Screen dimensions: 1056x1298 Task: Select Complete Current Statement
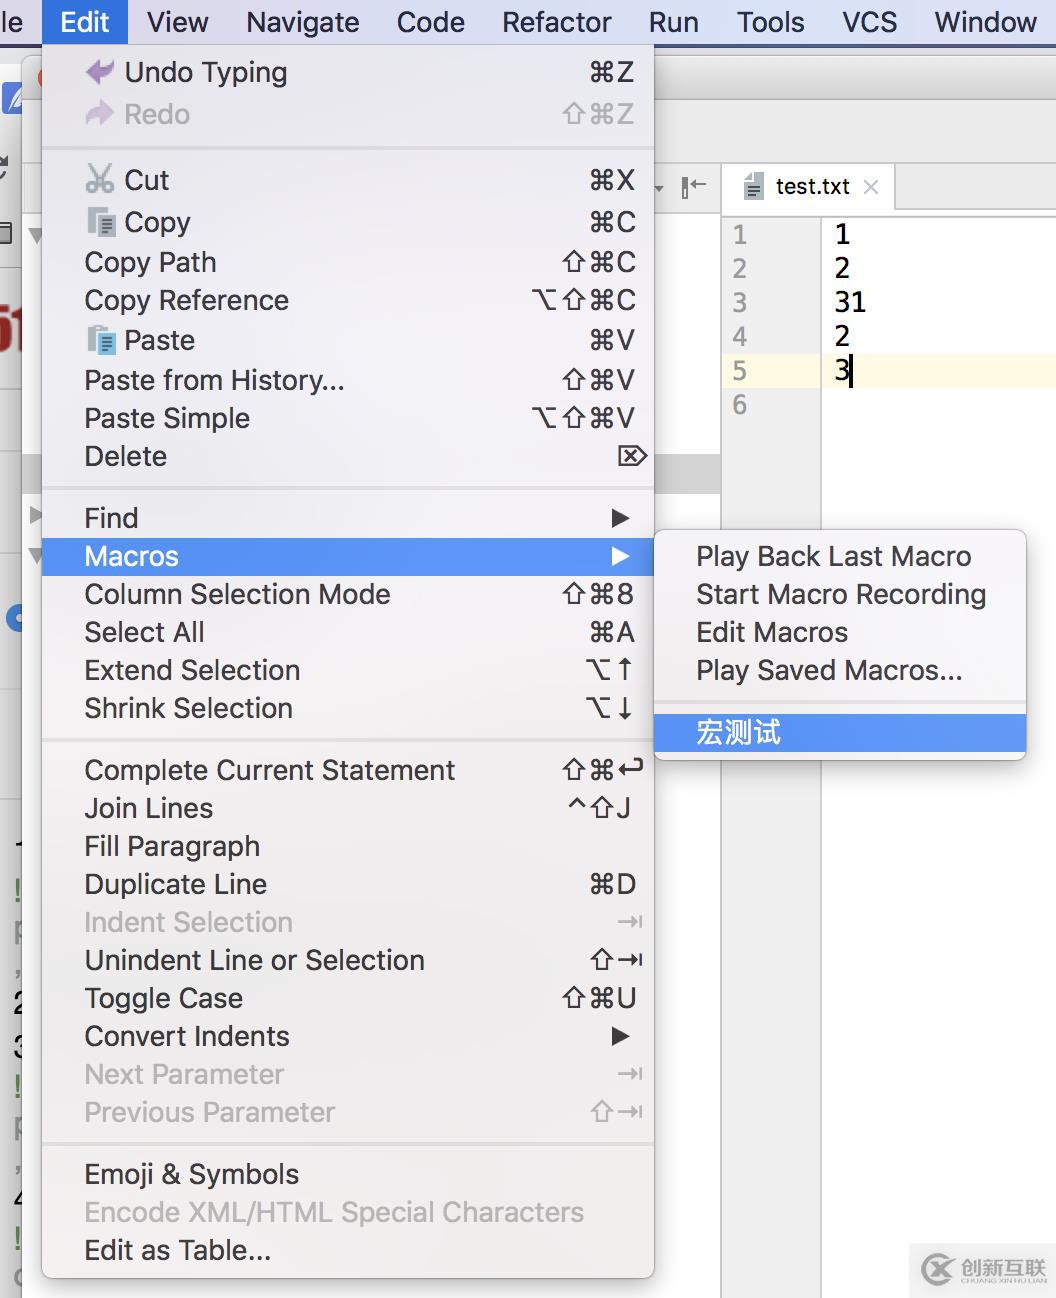tap(348, 770)
